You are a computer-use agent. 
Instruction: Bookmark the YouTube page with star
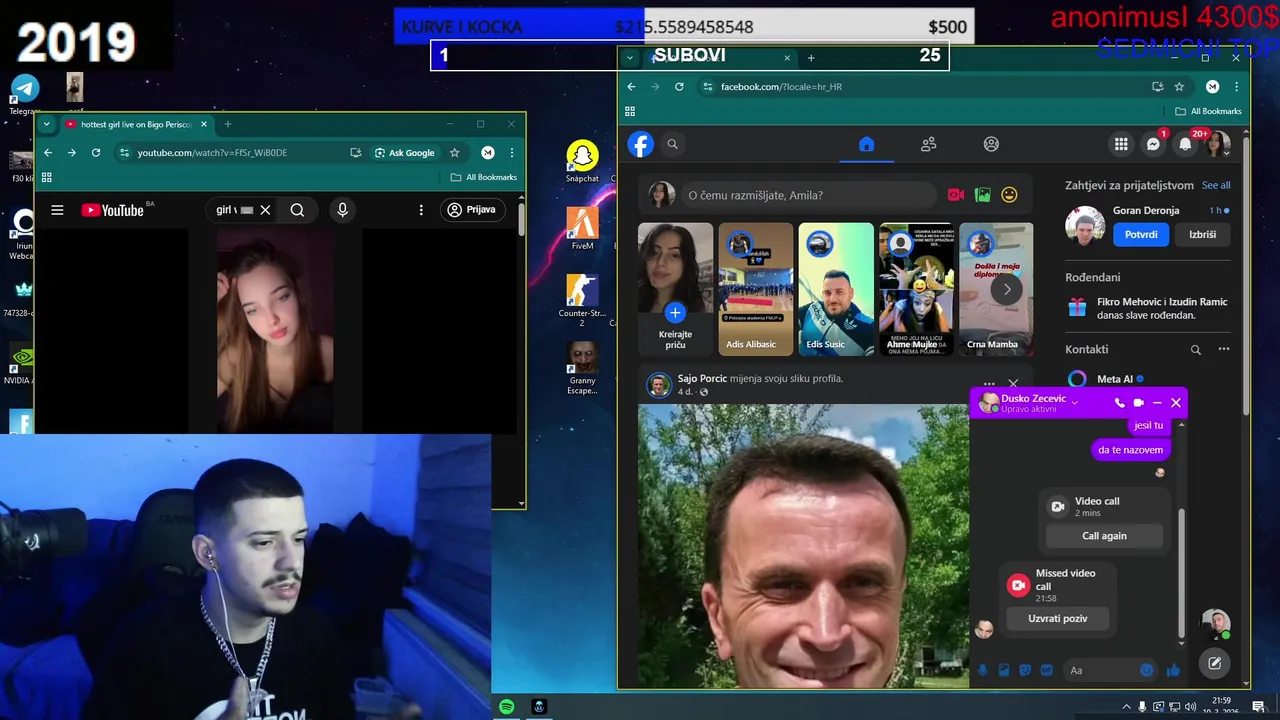454,153
